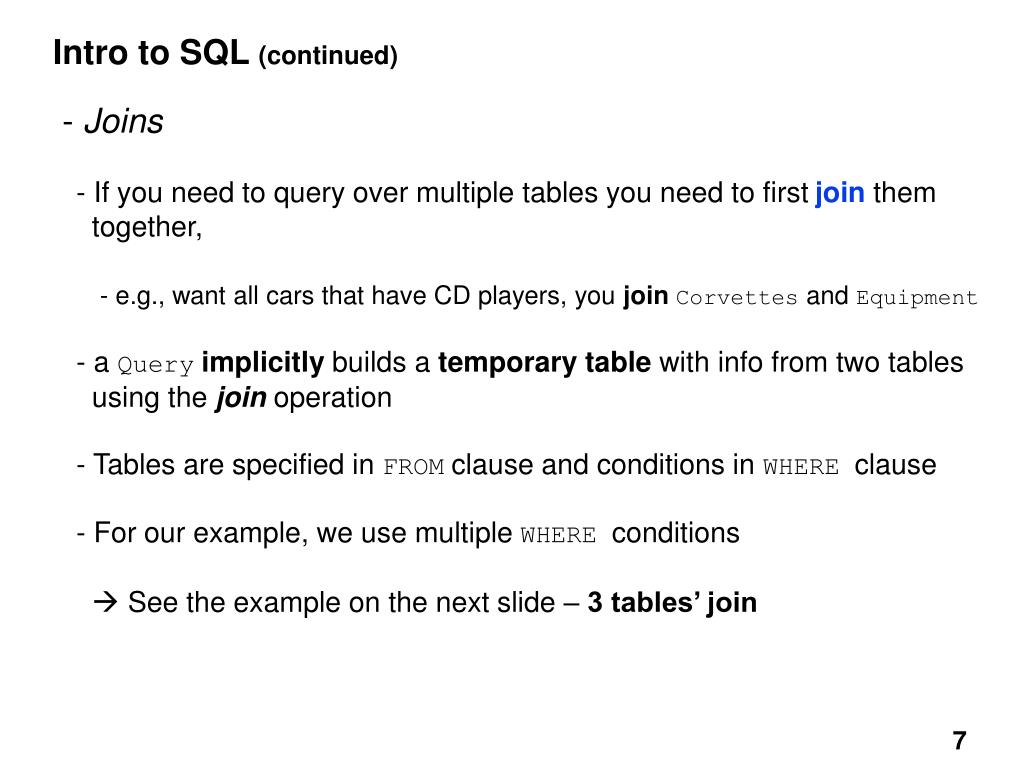This screenshot has width=1024, height=768.
Task: Click the '(continued)' text in title
Action: pos(328,56)
